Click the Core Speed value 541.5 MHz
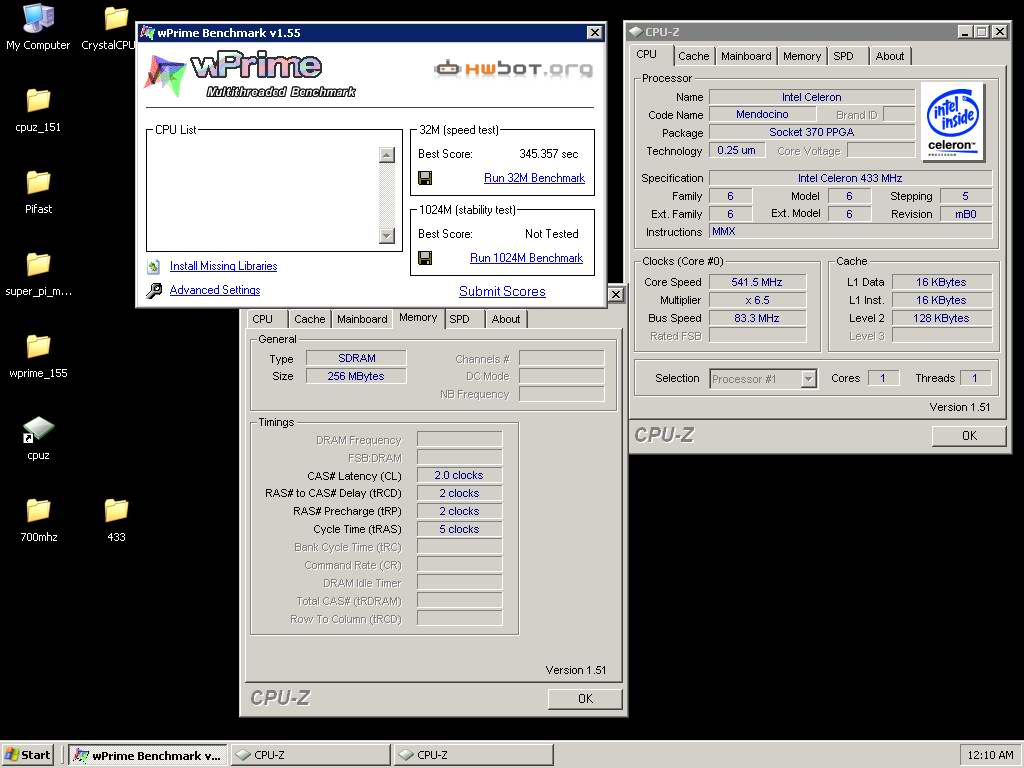Image resolution: width=1024 pixels, height=768 pixels. pyautogui.click(x=757, y=282)
